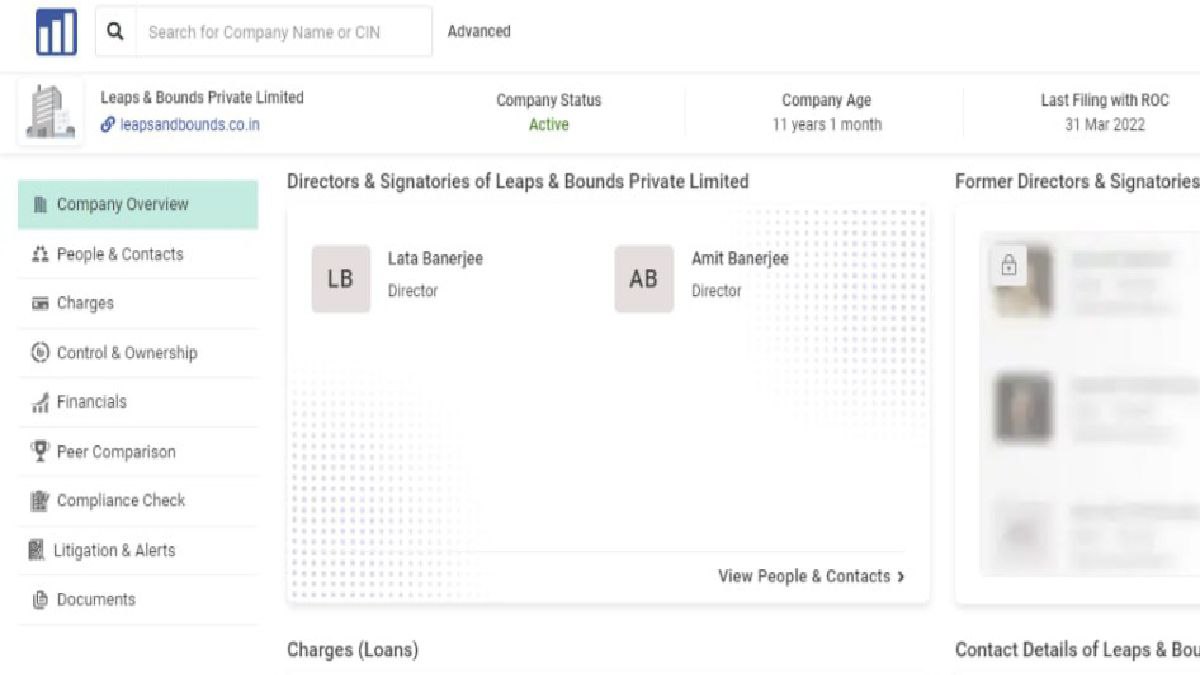This screenshot has height=675, width=1200.
Task: Click the Litigation & Alerts icon
Action: tap(37, 550)
